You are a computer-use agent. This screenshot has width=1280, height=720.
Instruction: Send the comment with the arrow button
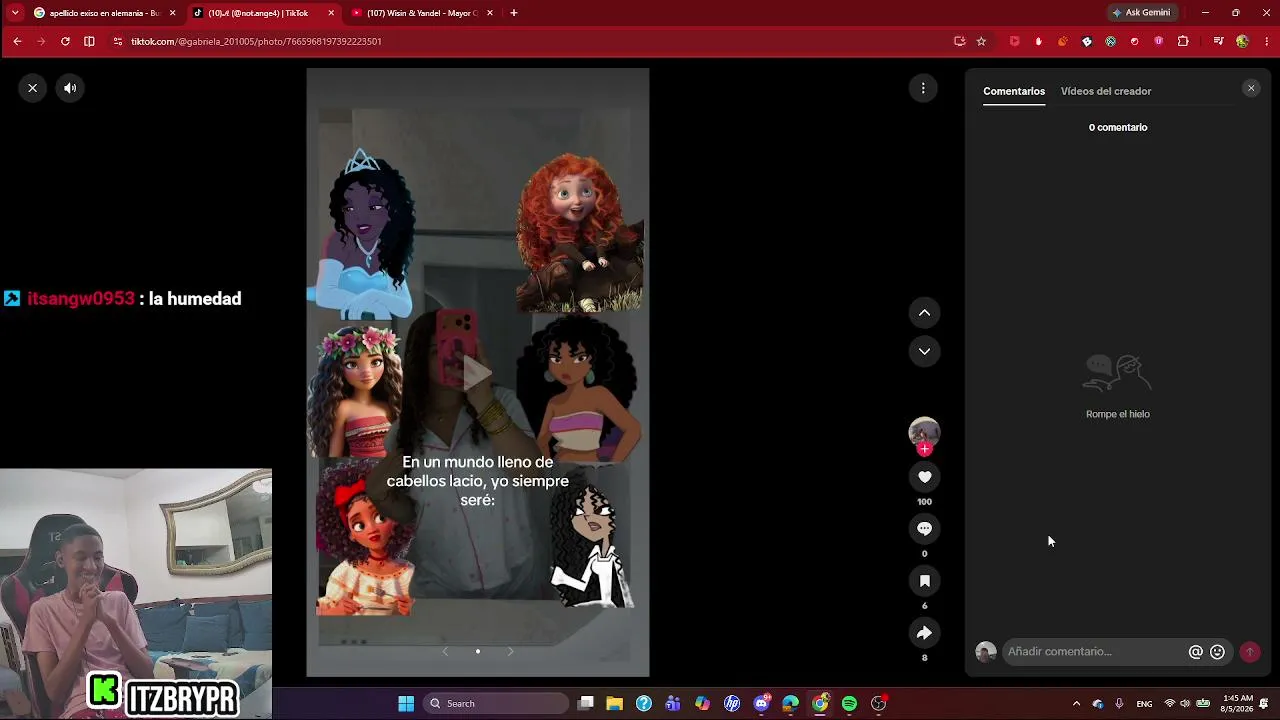(x=1249, y=652)
